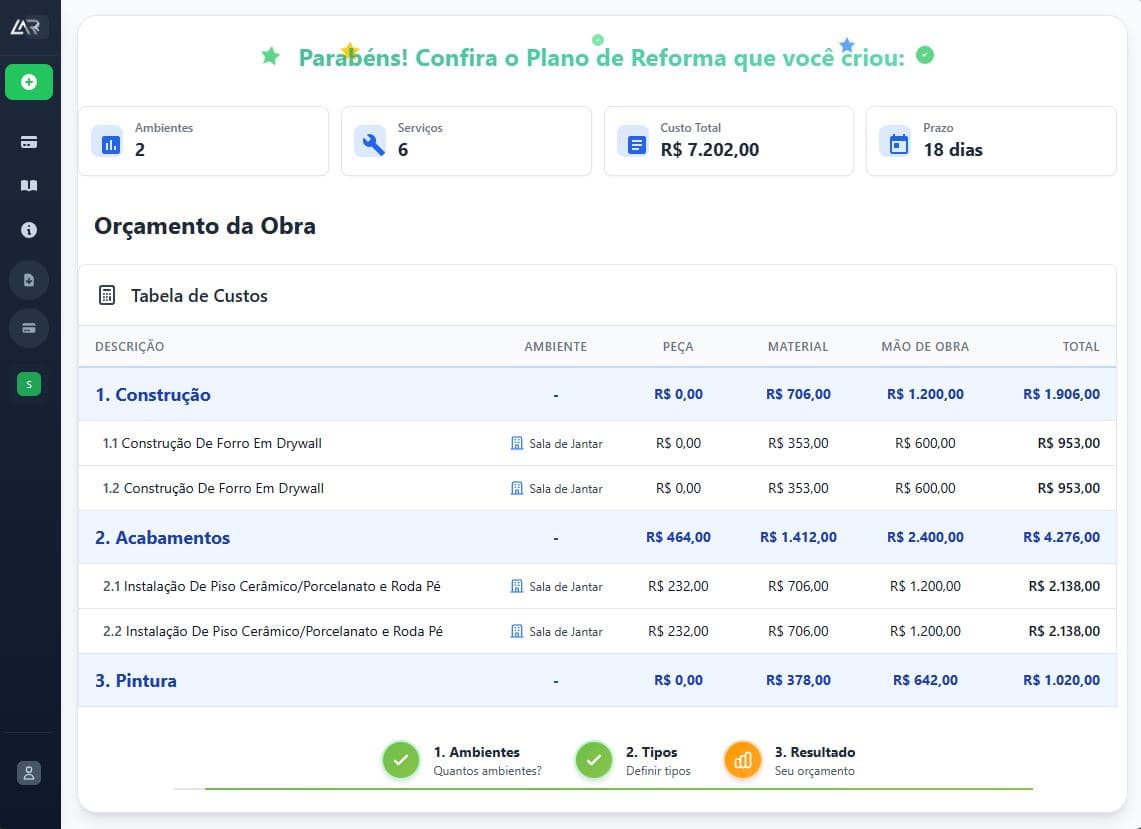
Task: Select the user profile icon at sidebar bottom
Action: pyautogui.click(x=29, y=773)
